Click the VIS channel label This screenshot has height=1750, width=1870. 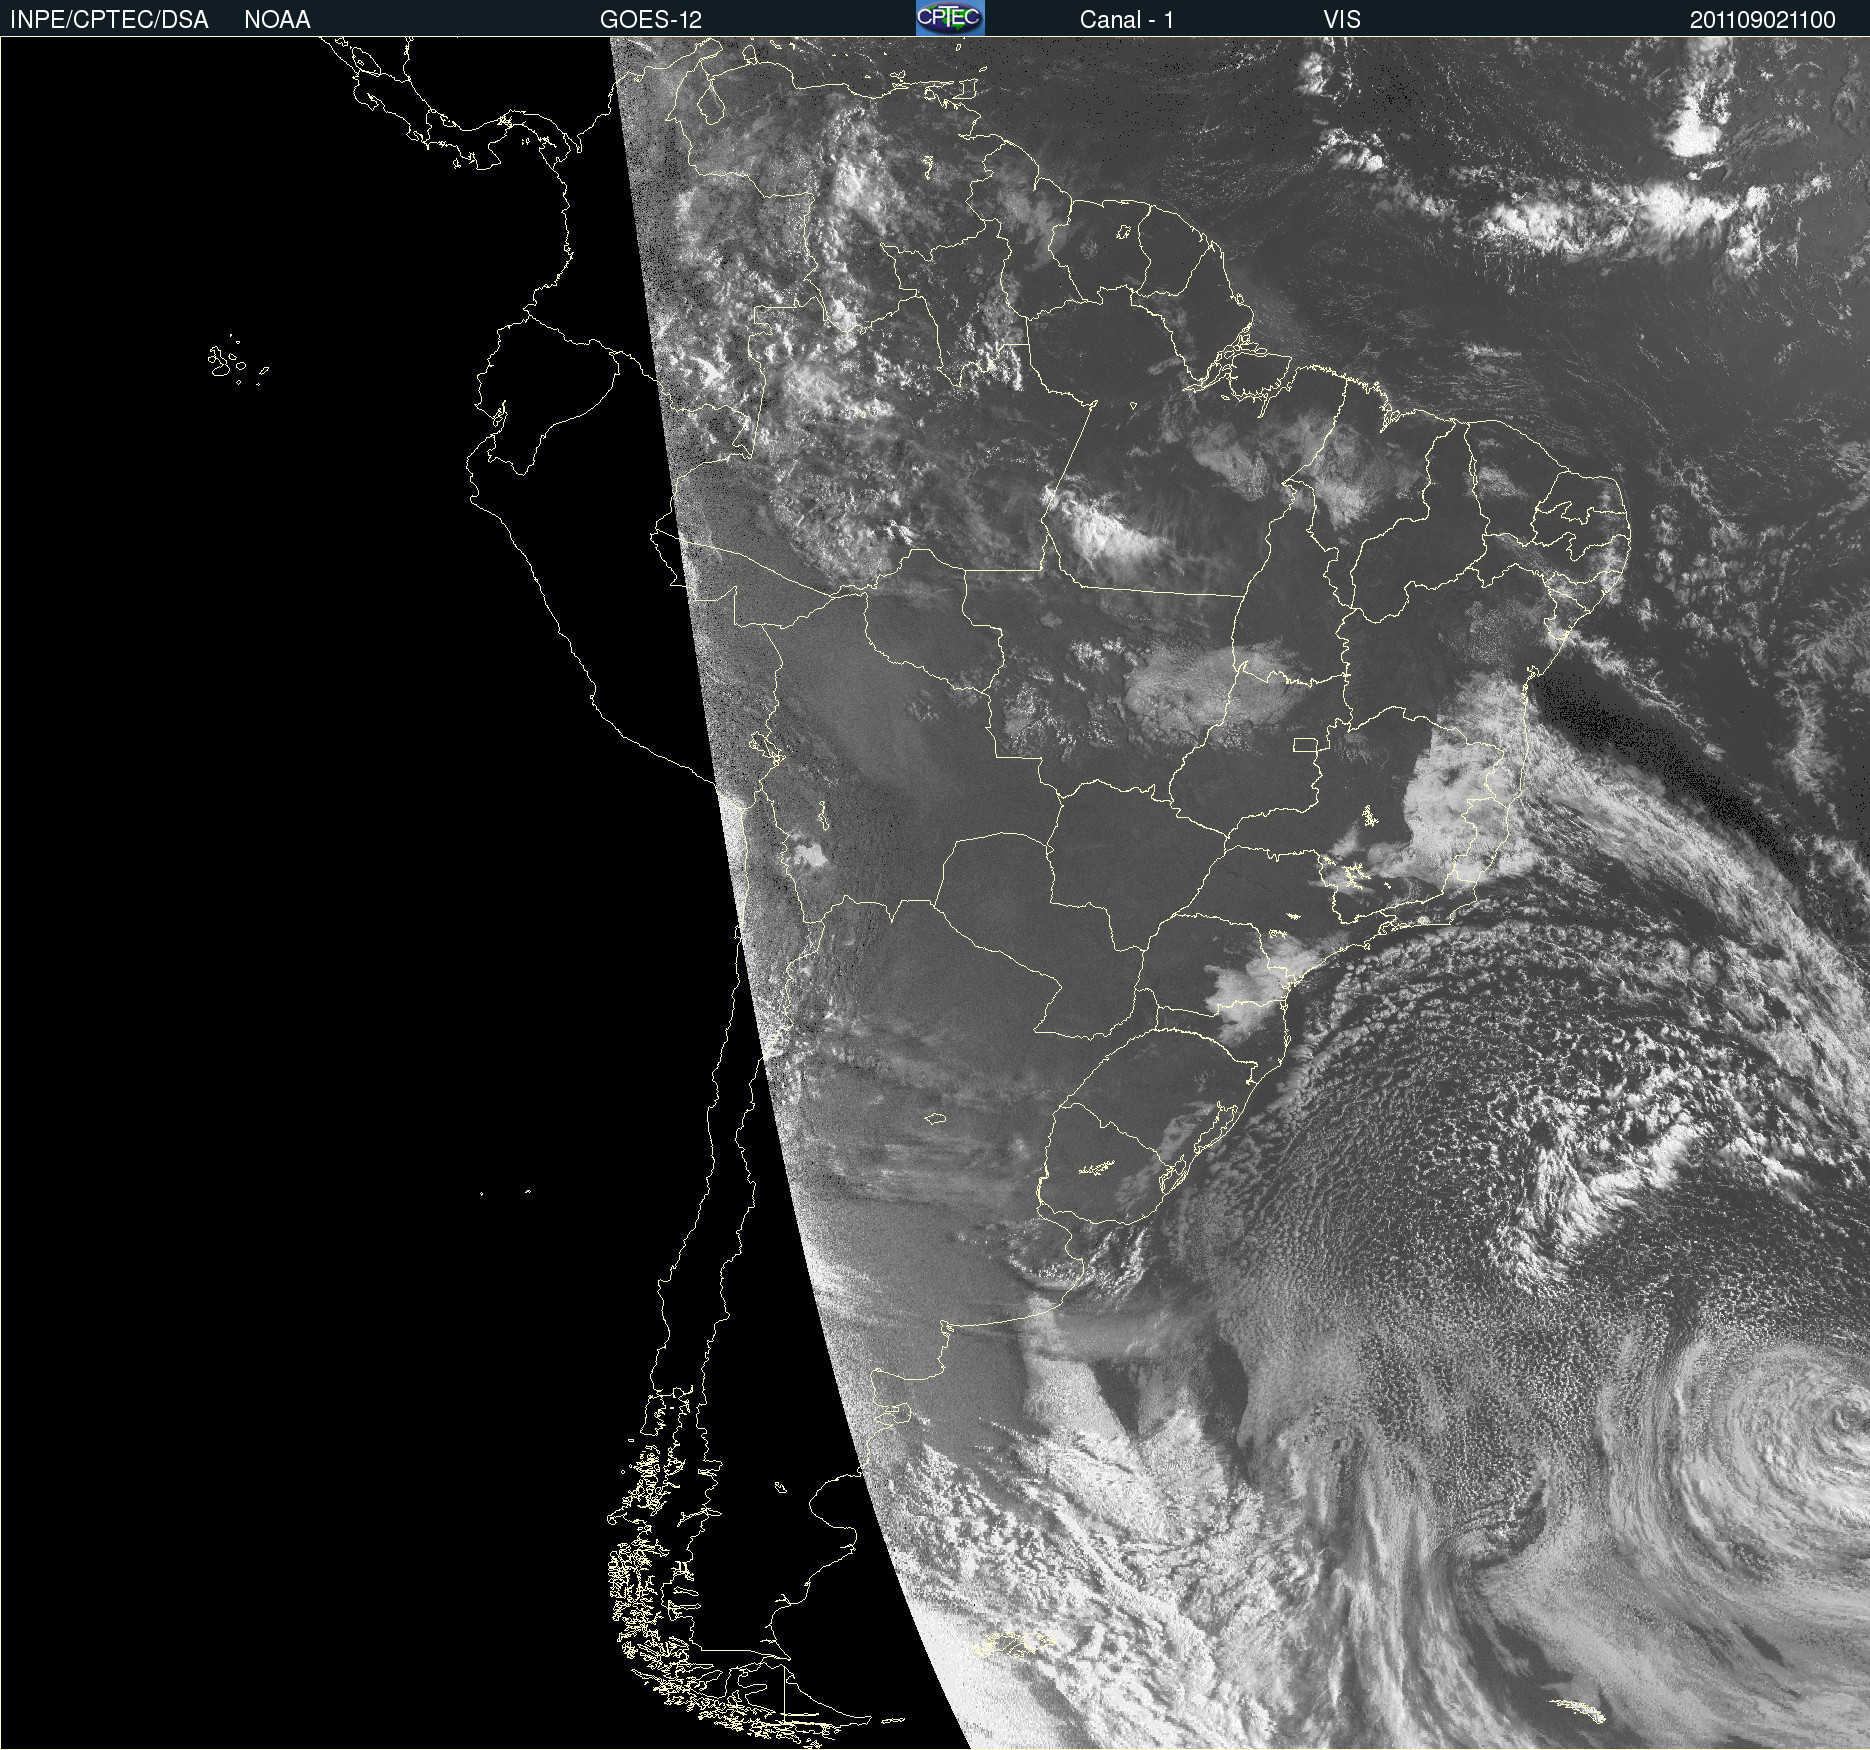pos(1342,20)
